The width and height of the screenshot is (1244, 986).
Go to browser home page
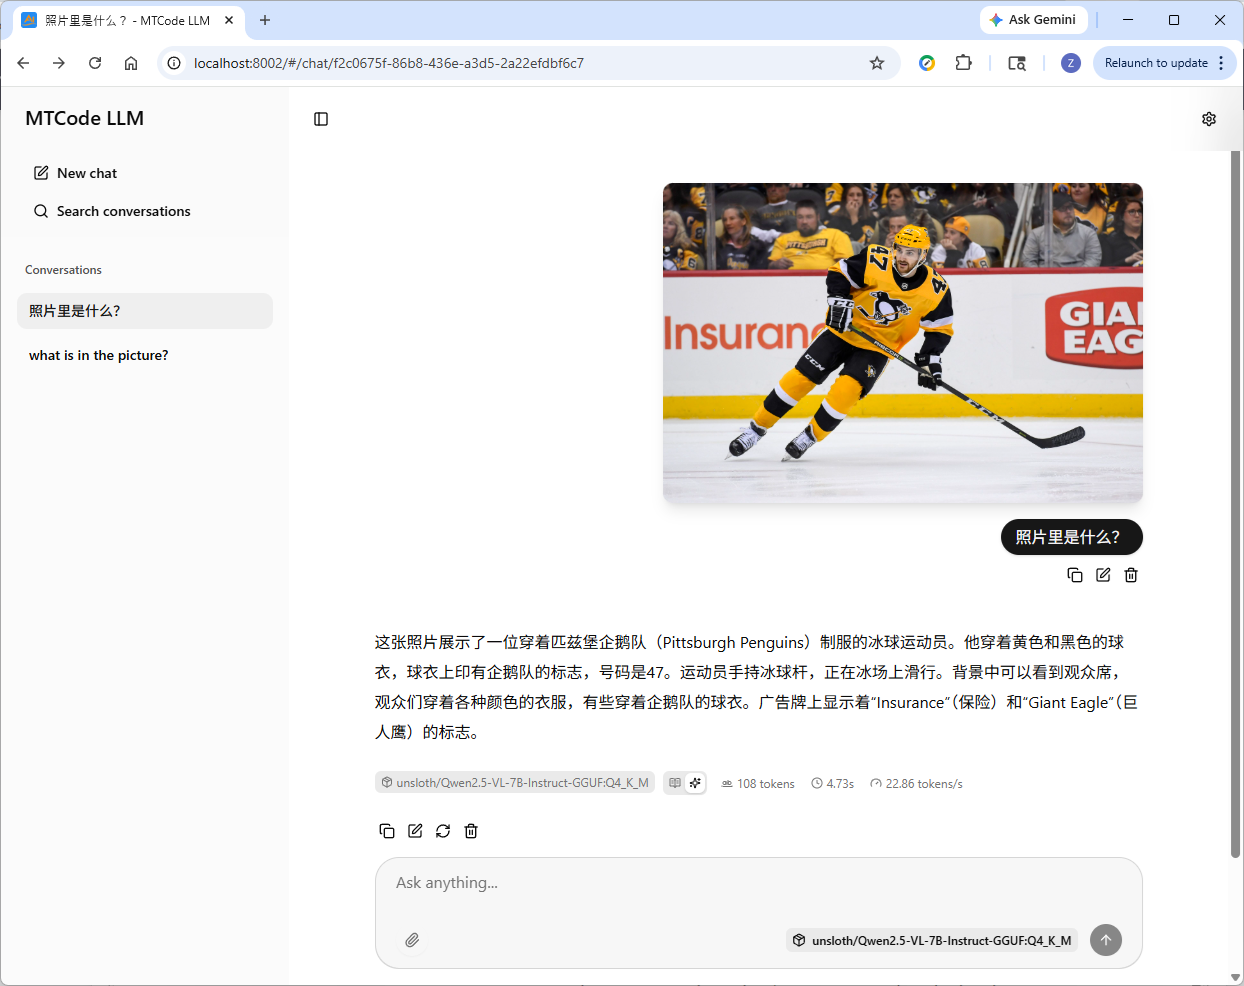pos(131,63)
